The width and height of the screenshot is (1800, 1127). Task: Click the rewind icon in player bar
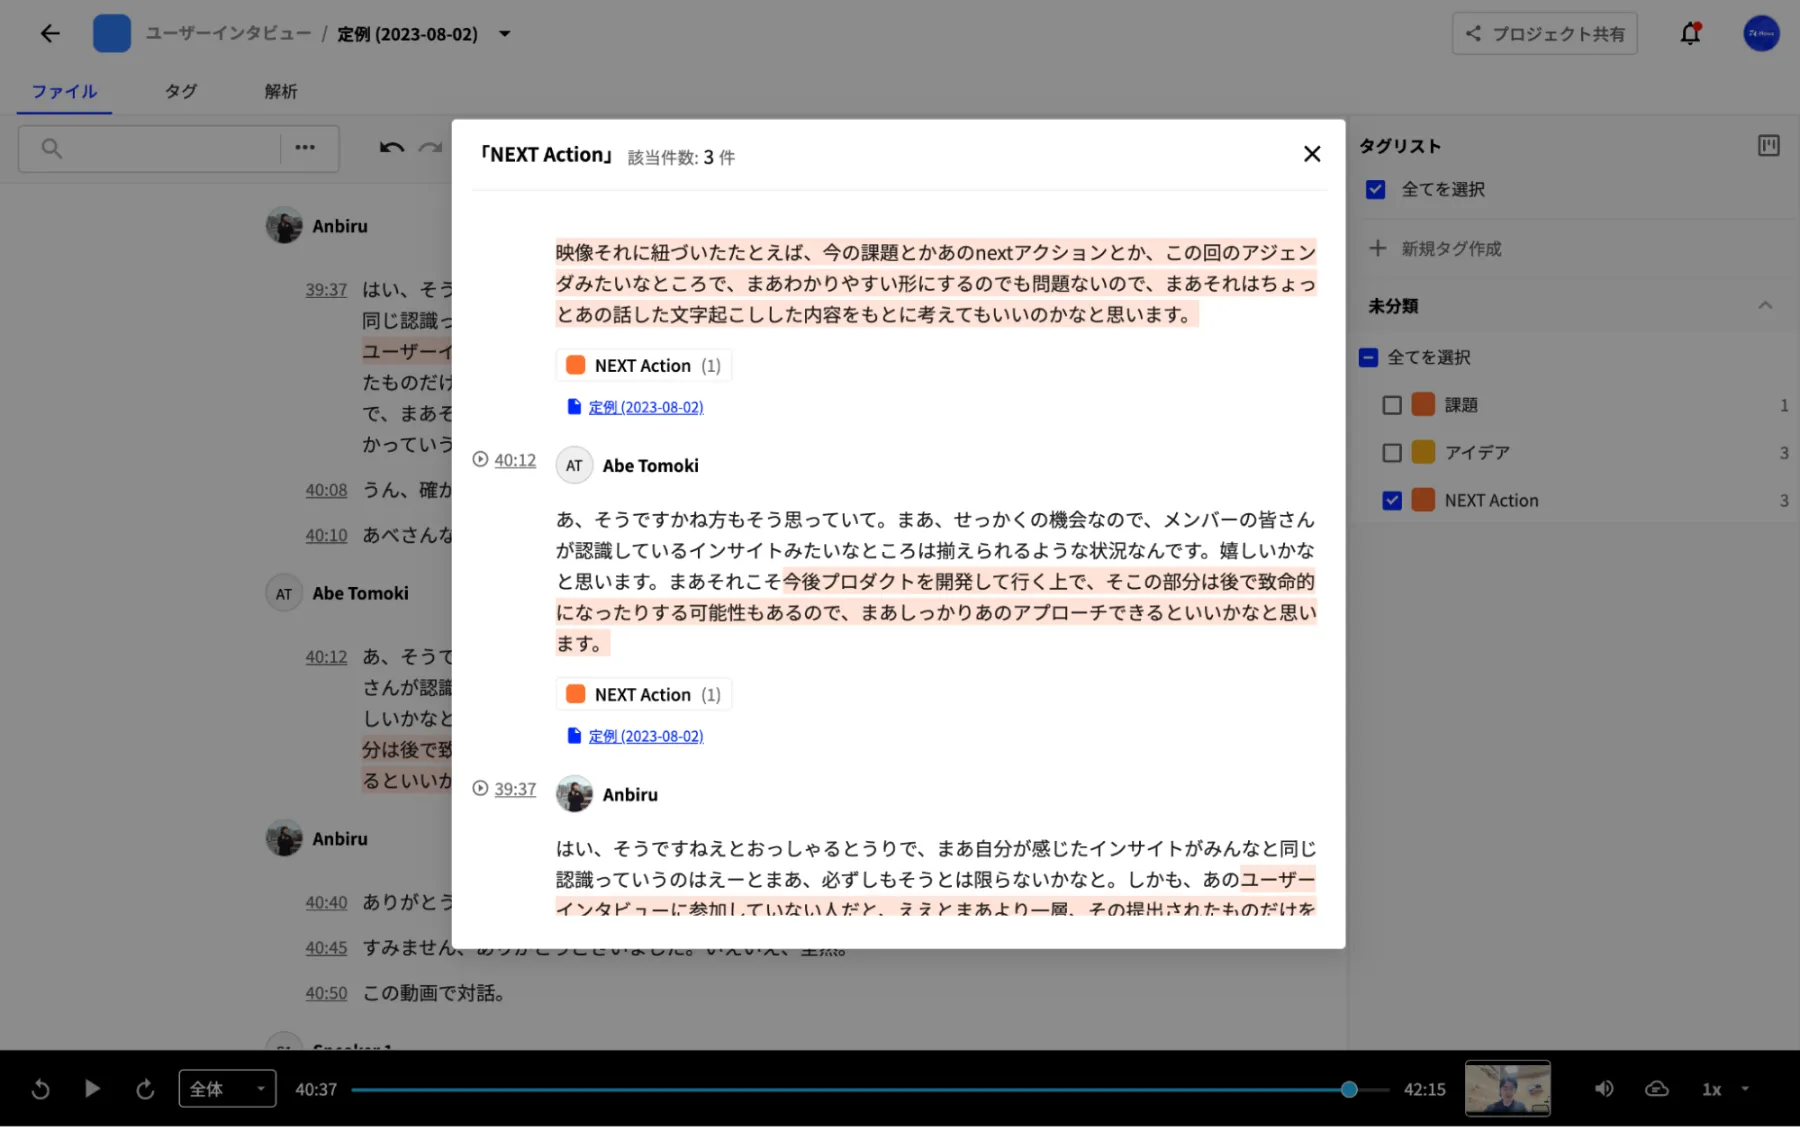tap(40, 1089)
